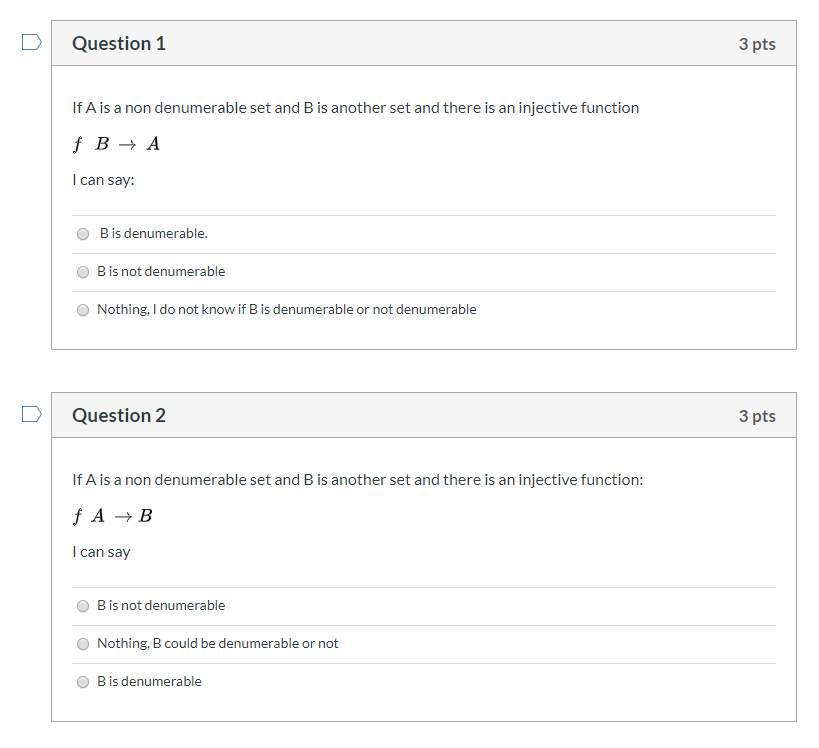Select 'B is denumerable' in Question 2
The width and height of the screenshot is (819, 748).
[x=83, y=681]
